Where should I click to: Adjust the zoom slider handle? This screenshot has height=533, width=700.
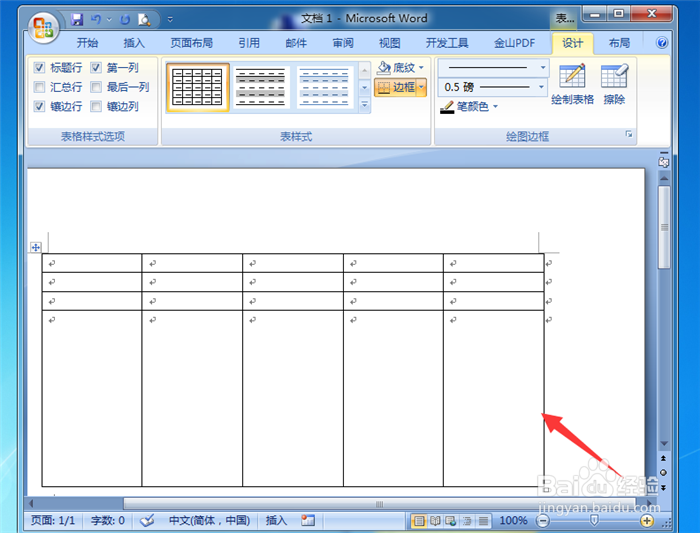click(x=594, y=521)
